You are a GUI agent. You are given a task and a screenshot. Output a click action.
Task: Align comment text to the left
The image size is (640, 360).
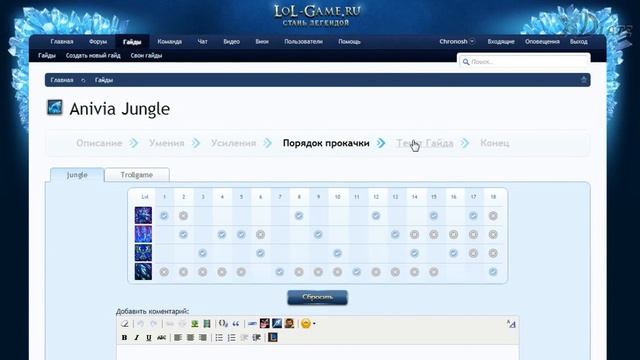[x=178, y=338]
